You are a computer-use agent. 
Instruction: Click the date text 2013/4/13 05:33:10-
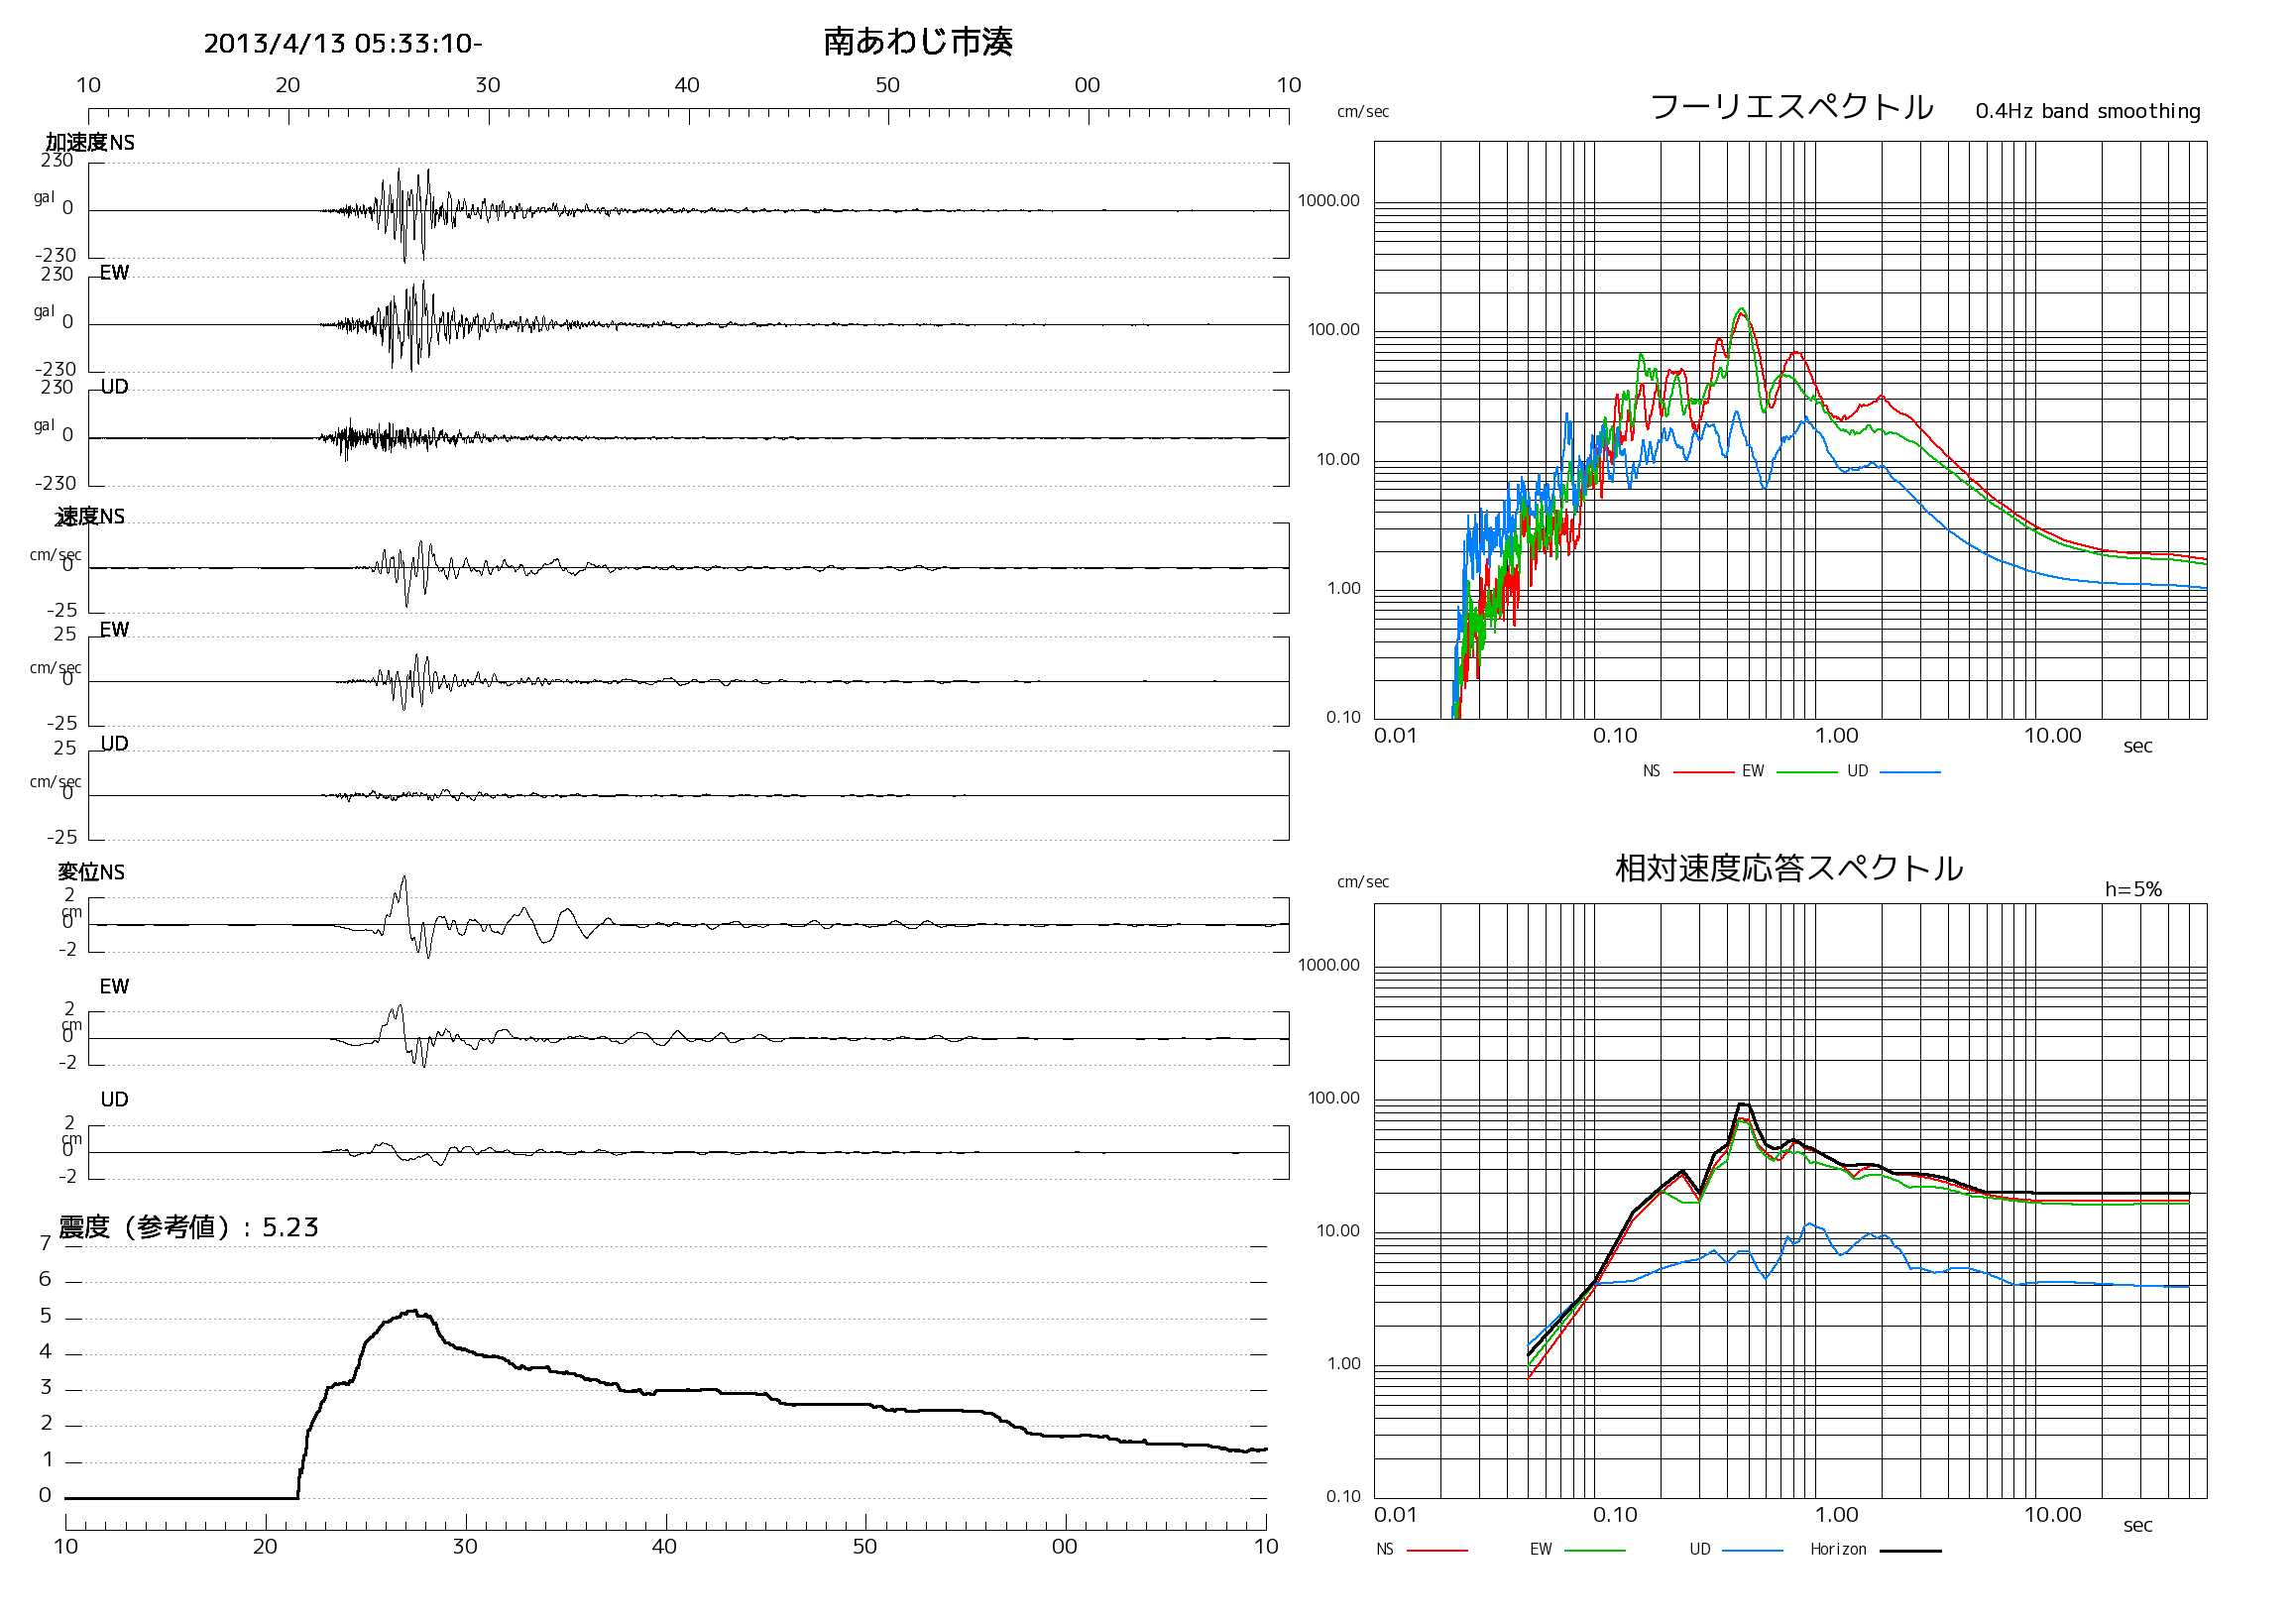tap(343, 44)
